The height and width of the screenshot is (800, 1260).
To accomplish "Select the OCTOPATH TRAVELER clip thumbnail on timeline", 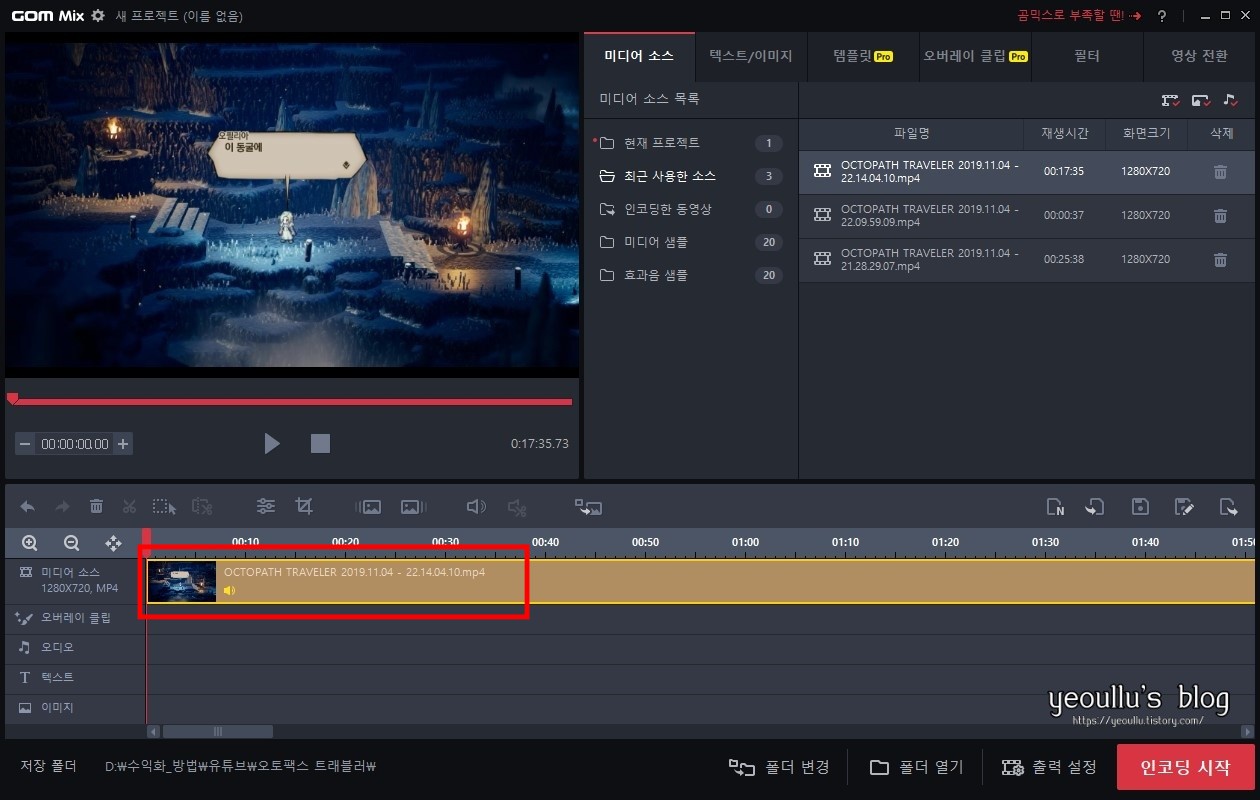I will coord(182,581).
